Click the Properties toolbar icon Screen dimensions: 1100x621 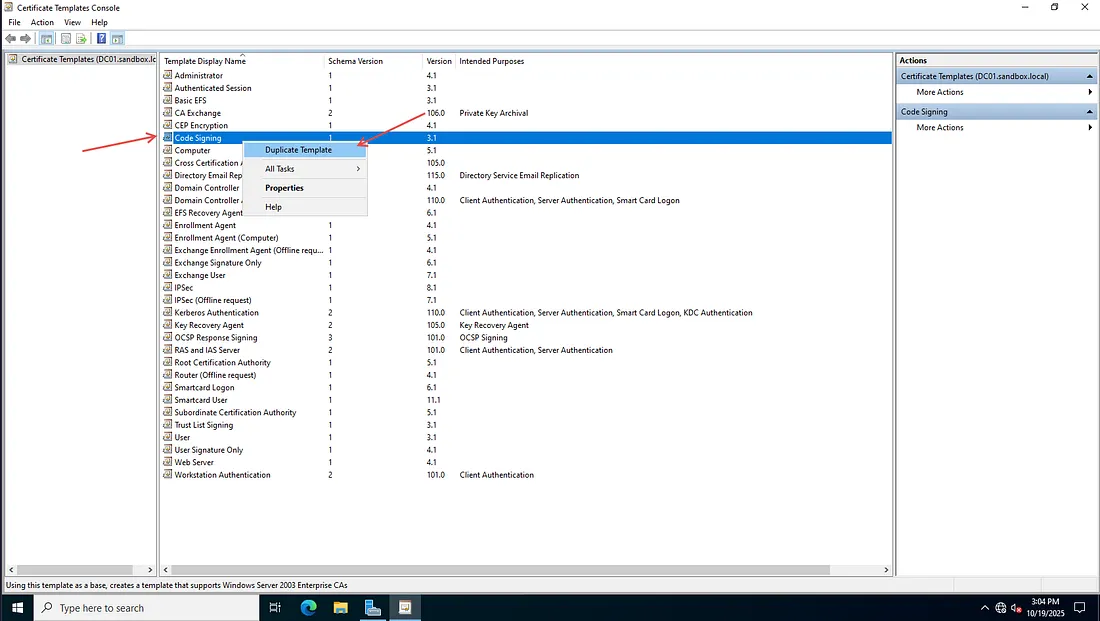66,39
